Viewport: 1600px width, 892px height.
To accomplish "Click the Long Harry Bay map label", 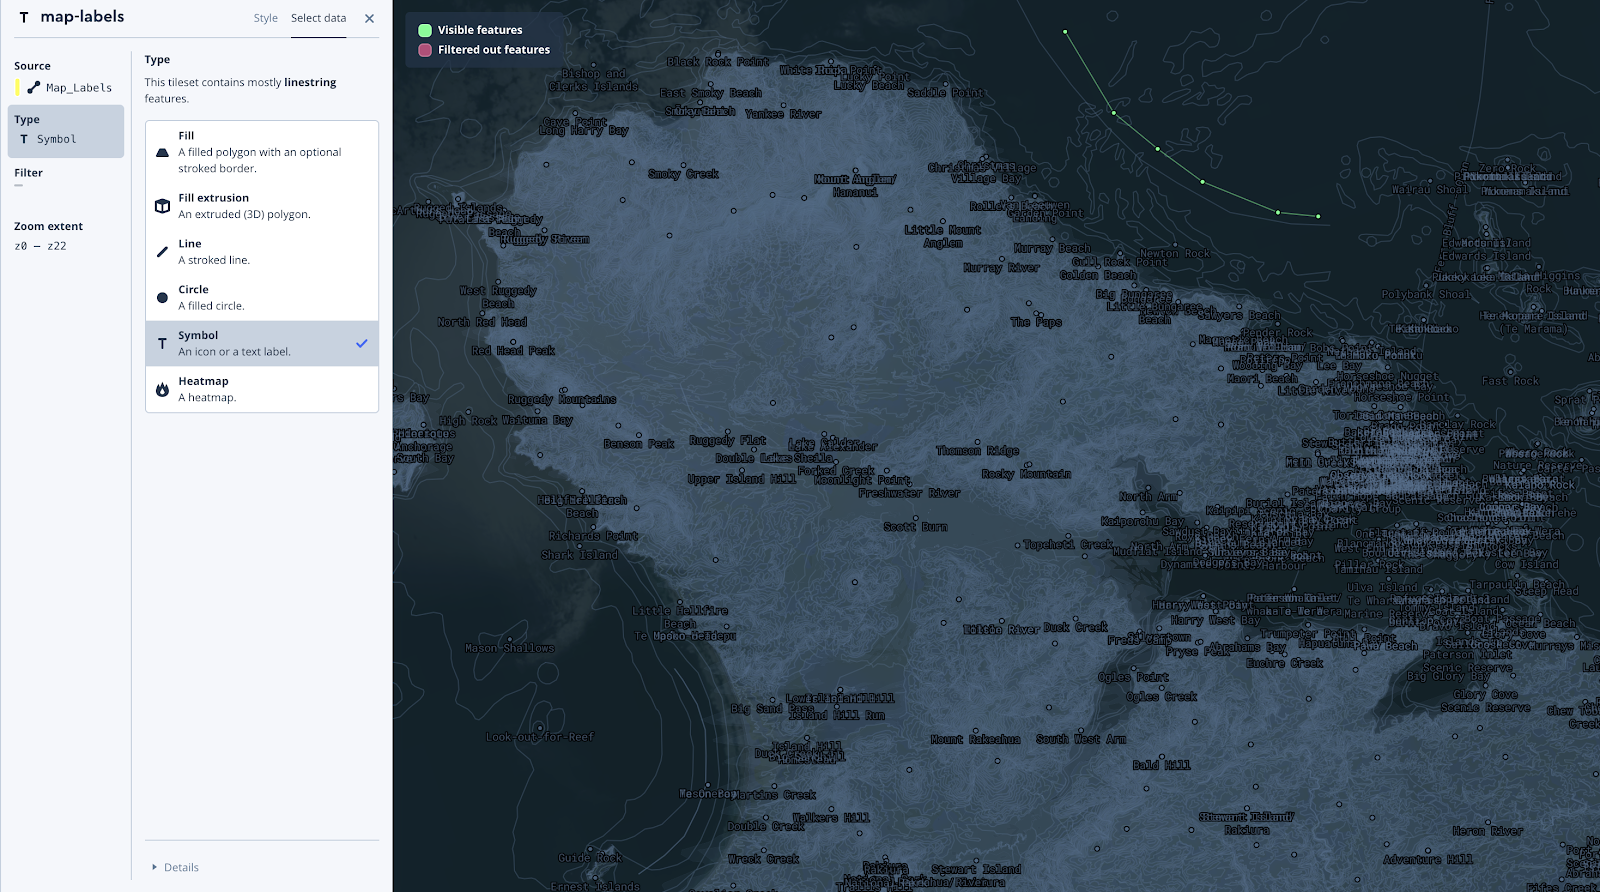I will tap(584, 131).
